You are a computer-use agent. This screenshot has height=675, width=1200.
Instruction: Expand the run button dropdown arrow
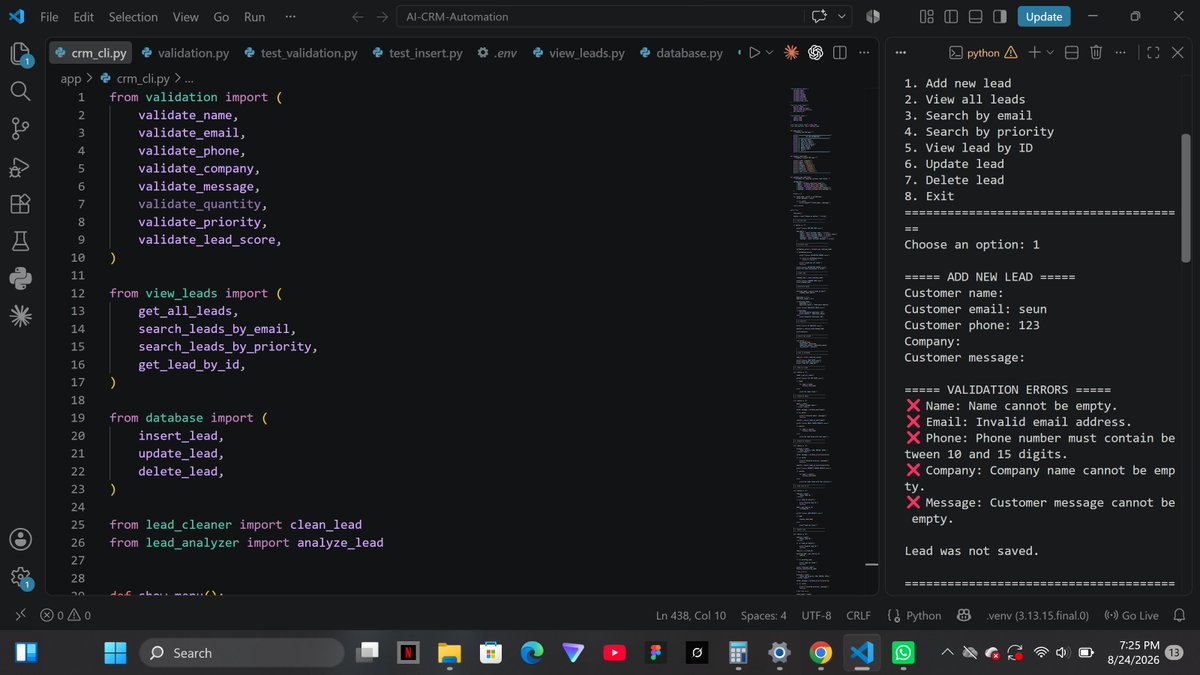pyautogui.click(x=769, y=53)
